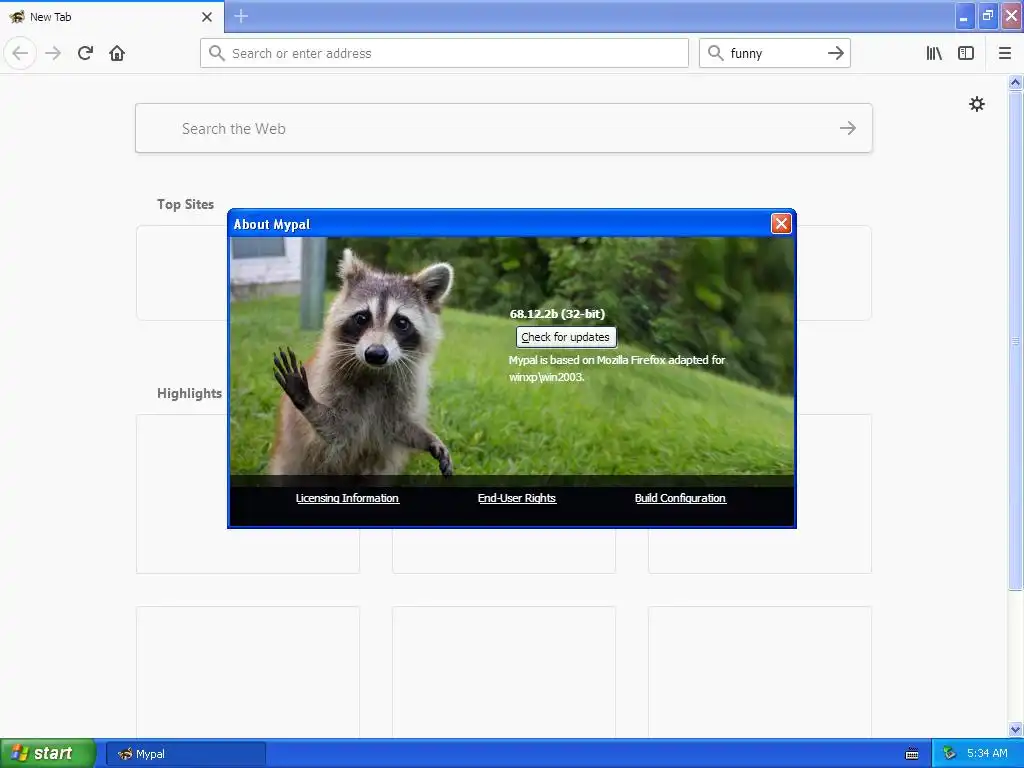Close the About Mypal dialog
This screenshot has height=768, width=1024.
[781, 223]
